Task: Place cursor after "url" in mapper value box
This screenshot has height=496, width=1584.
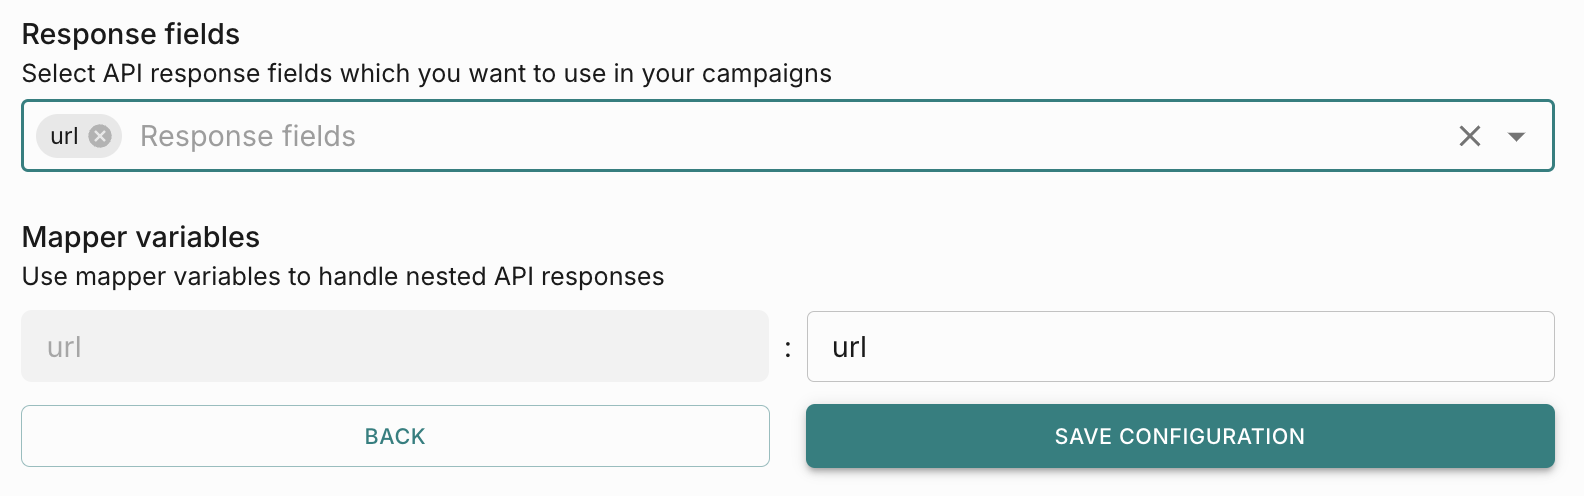Action: tap(868, 347)
